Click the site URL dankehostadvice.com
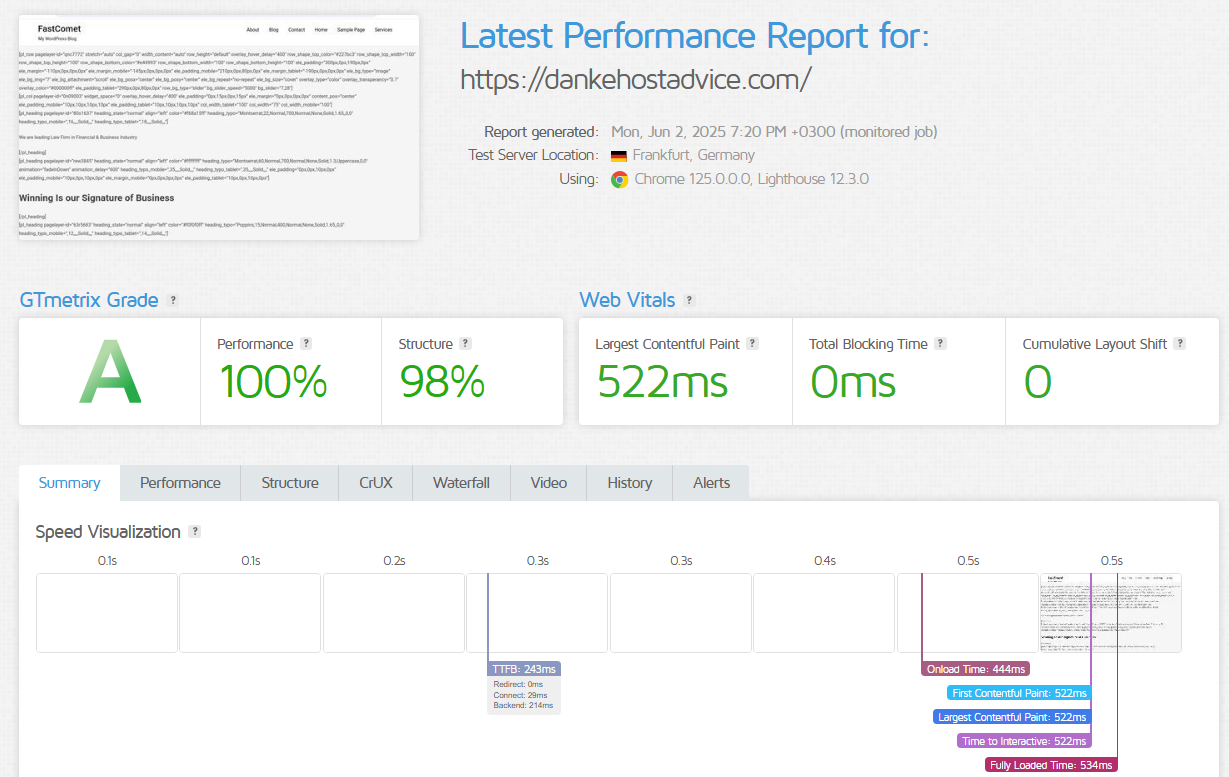This screenshot has height=777, width=1229. click(636, 78)
